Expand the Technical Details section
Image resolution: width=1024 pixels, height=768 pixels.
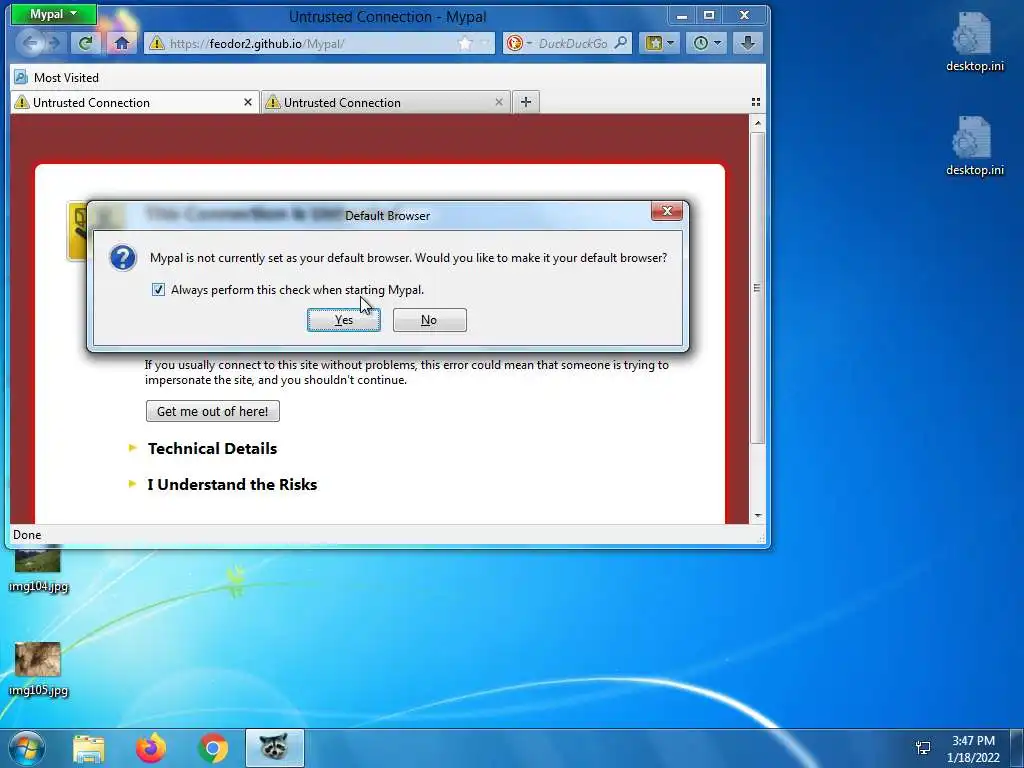pyautogui.click(x=212, y=449)
